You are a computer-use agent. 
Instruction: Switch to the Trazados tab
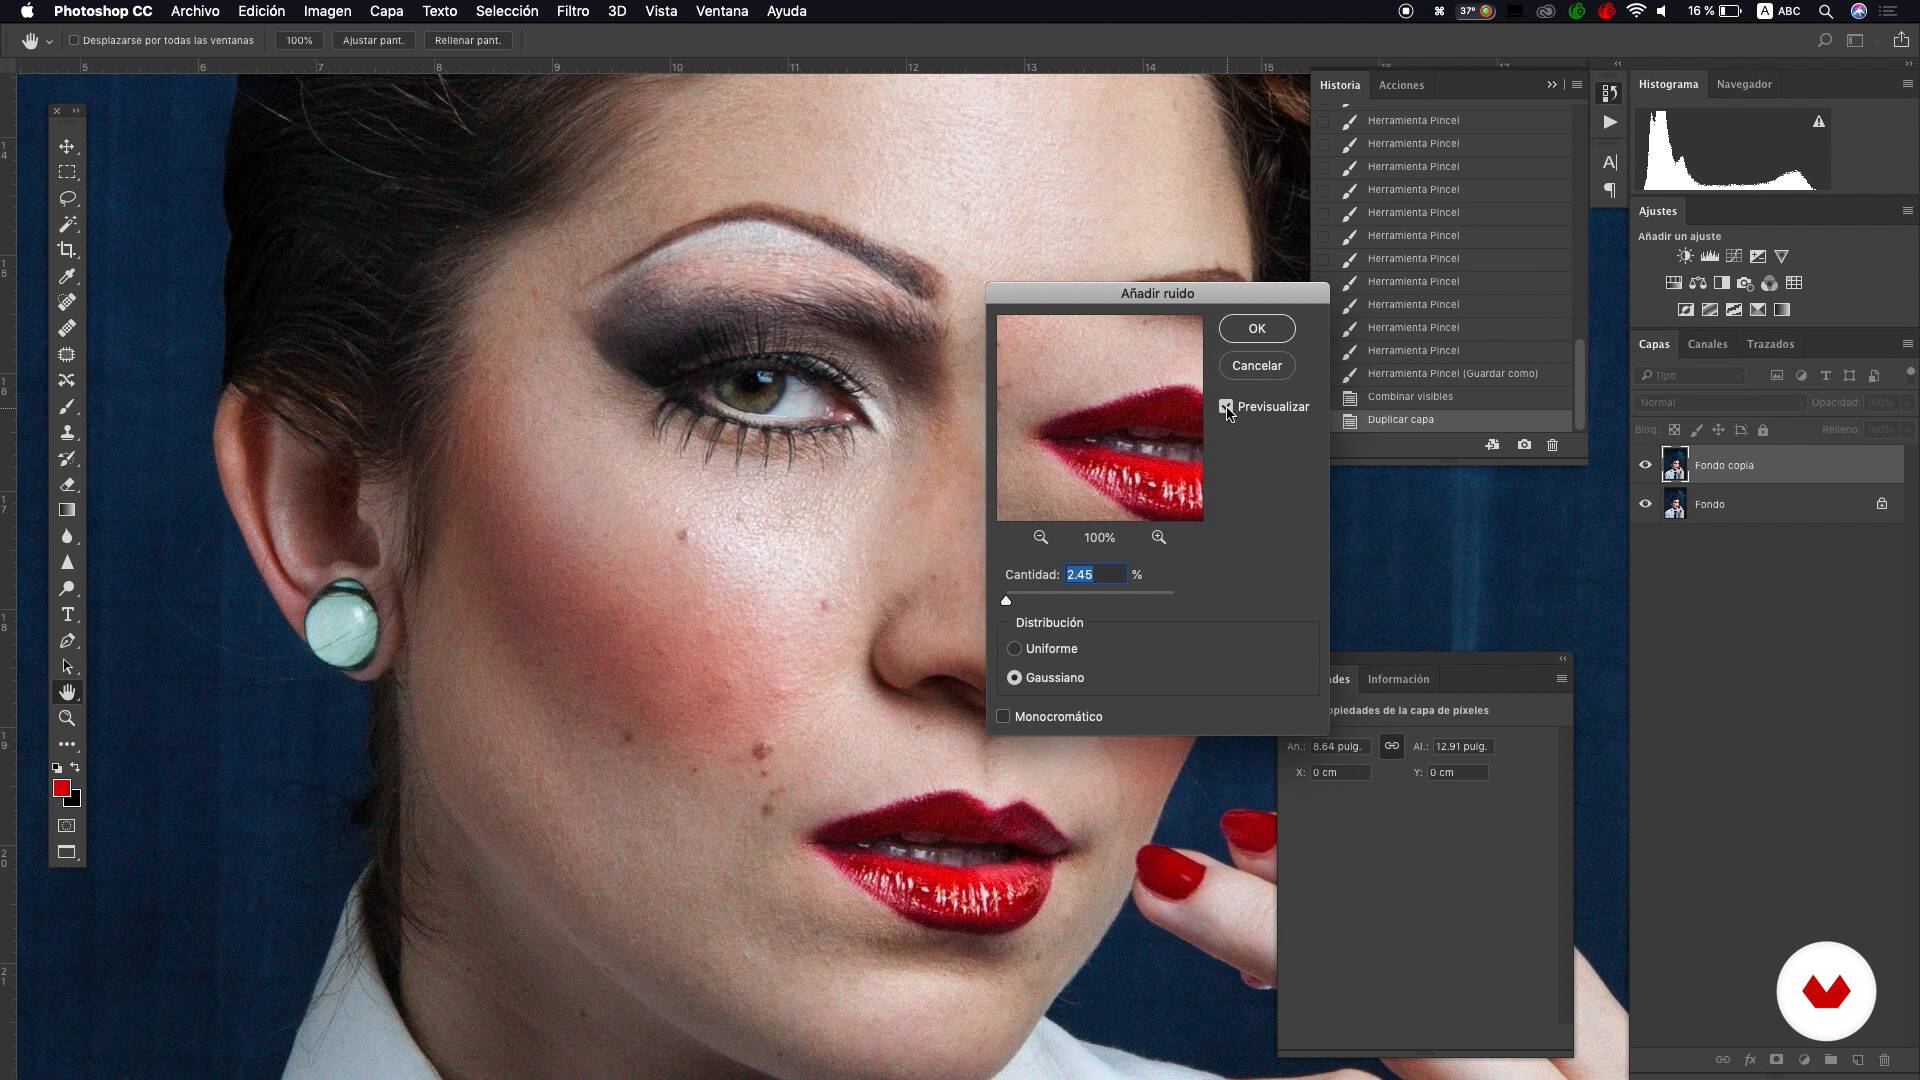1770,344
